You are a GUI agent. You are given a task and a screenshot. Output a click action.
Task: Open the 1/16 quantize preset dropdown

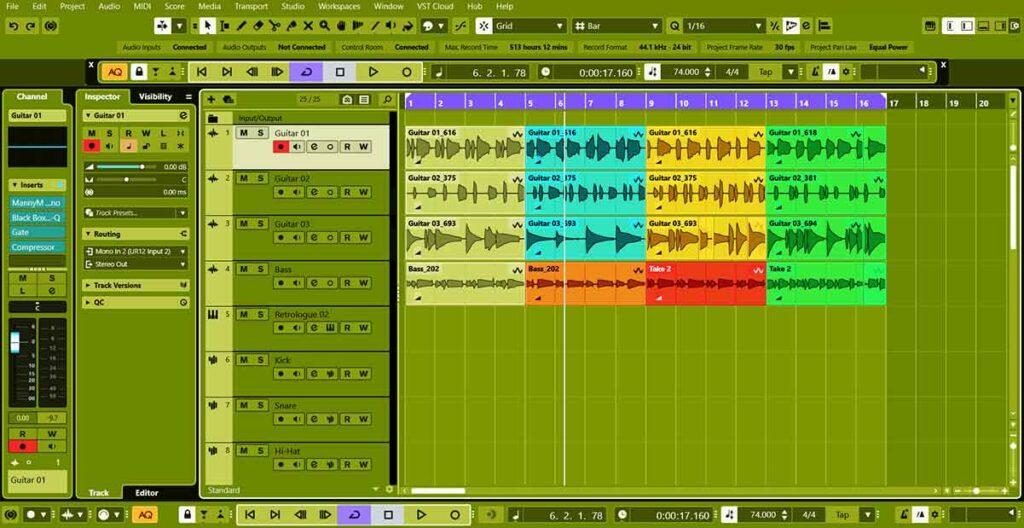(x=724, y=26)
